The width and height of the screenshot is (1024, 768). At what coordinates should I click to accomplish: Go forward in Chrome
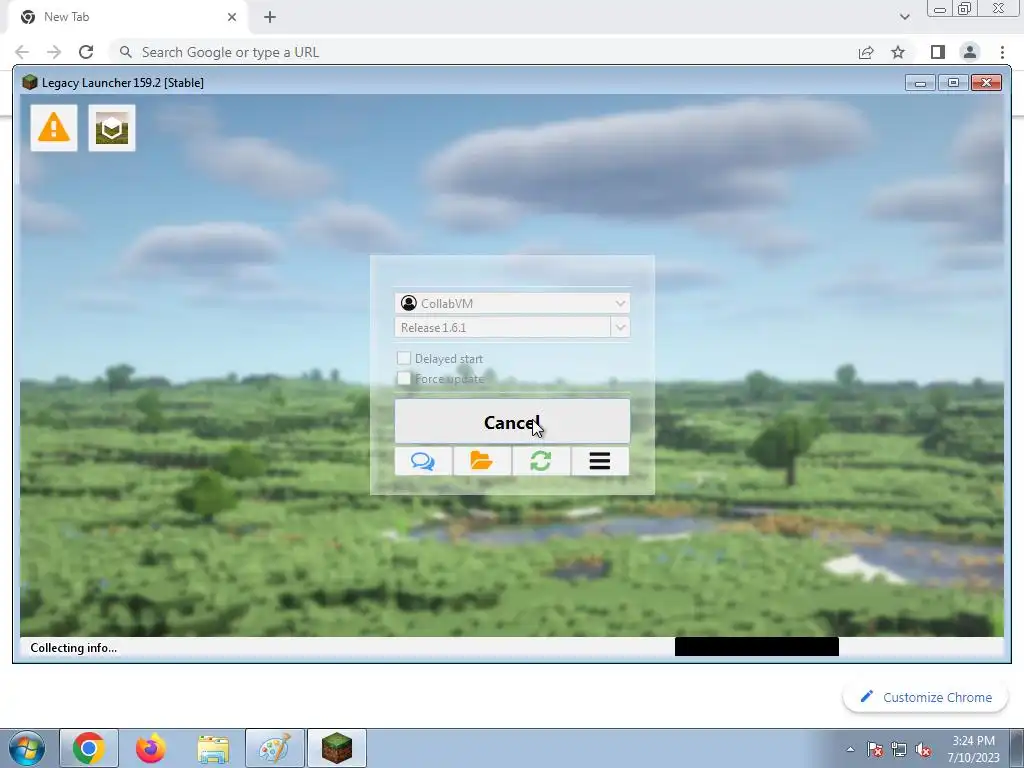pos(54,52)
